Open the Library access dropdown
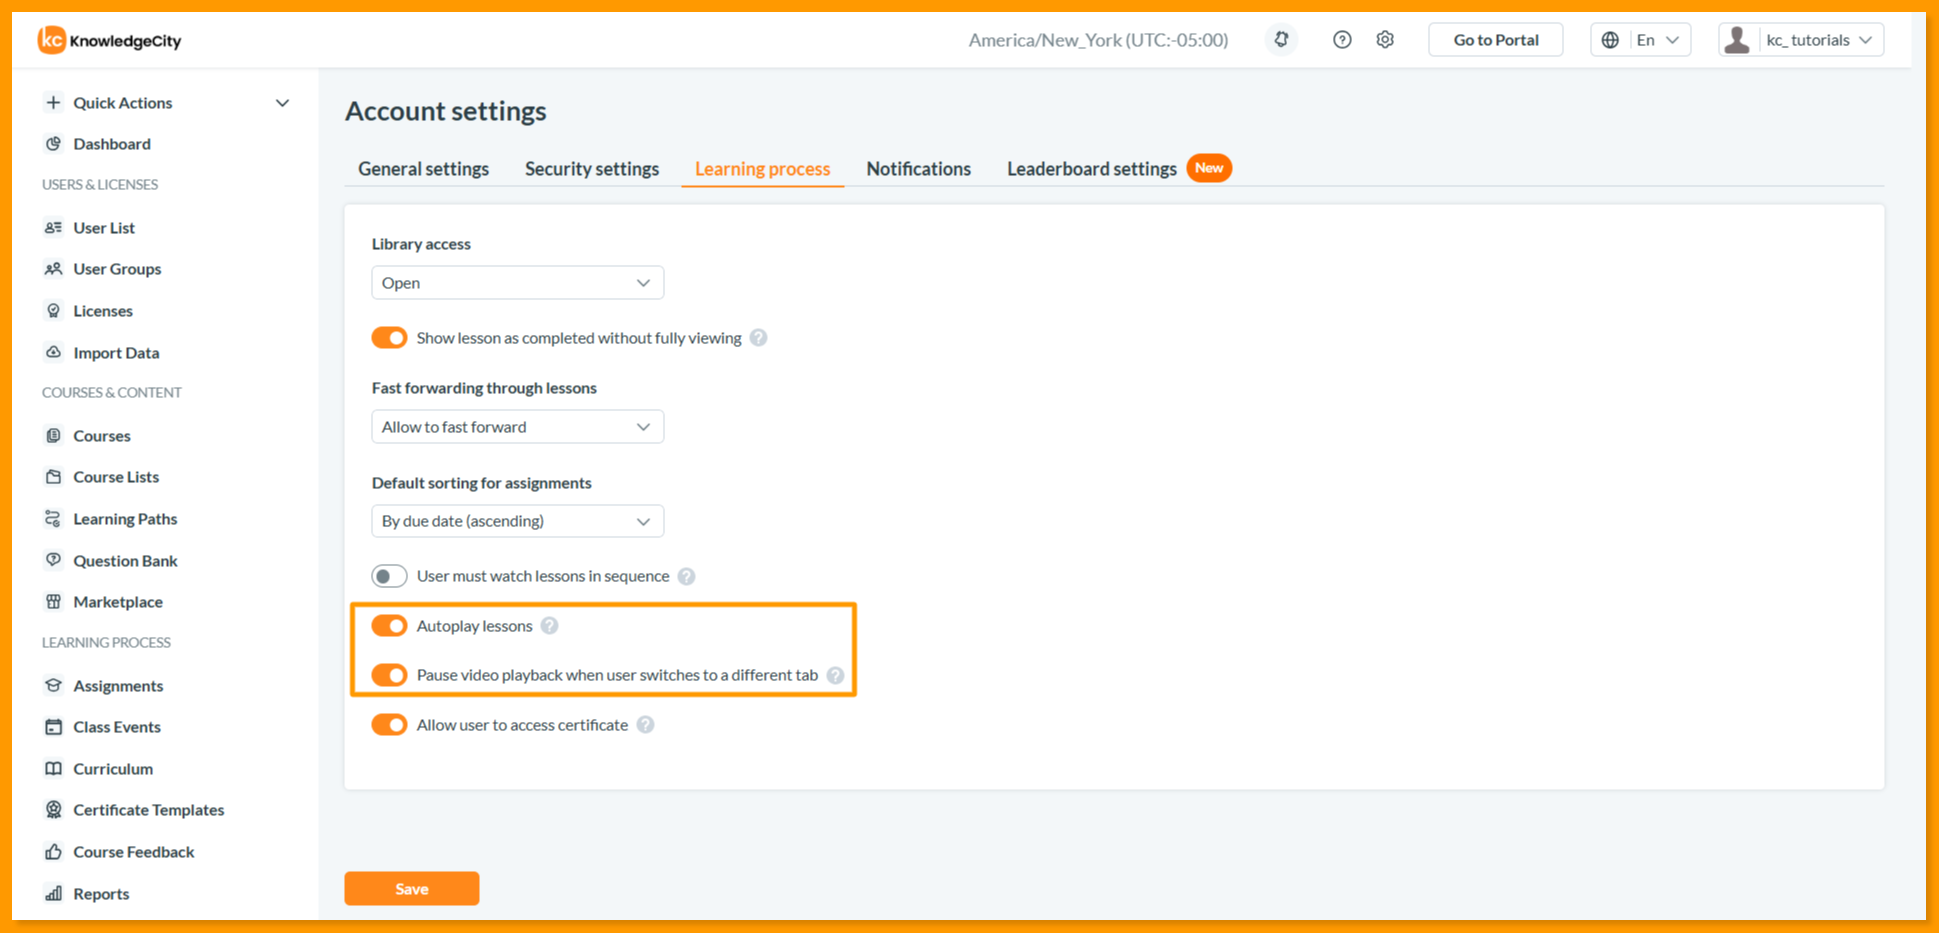This screenshot has height=933, width=1939. (x=517, y=282)
